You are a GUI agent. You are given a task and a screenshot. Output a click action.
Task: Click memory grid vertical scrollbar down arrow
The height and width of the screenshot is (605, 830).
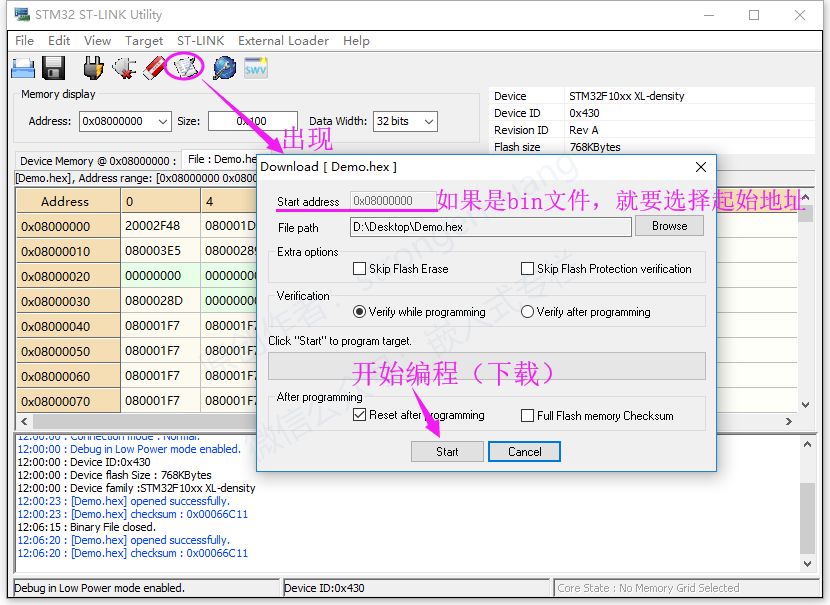coord(806,405)
